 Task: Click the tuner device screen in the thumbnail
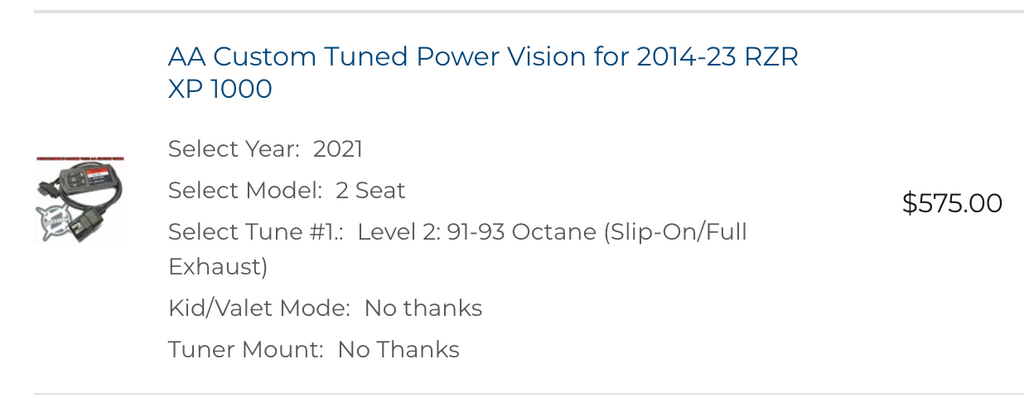pyautogui.click(x=99, y=177)
